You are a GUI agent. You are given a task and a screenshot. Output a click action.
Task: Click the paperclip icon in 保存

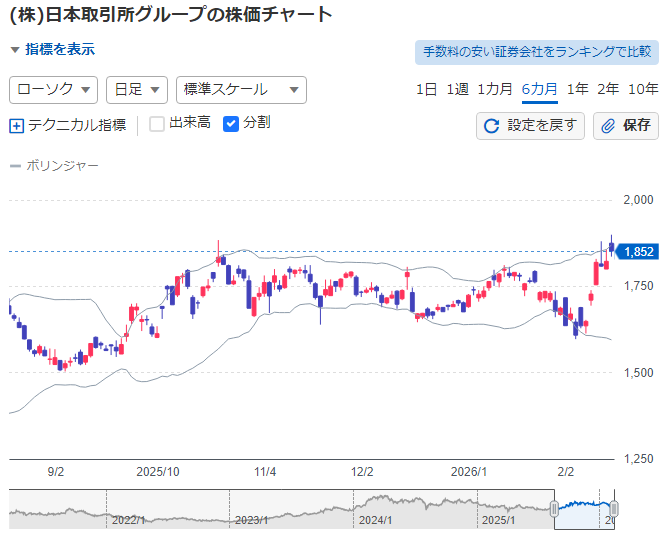(608, 126)
